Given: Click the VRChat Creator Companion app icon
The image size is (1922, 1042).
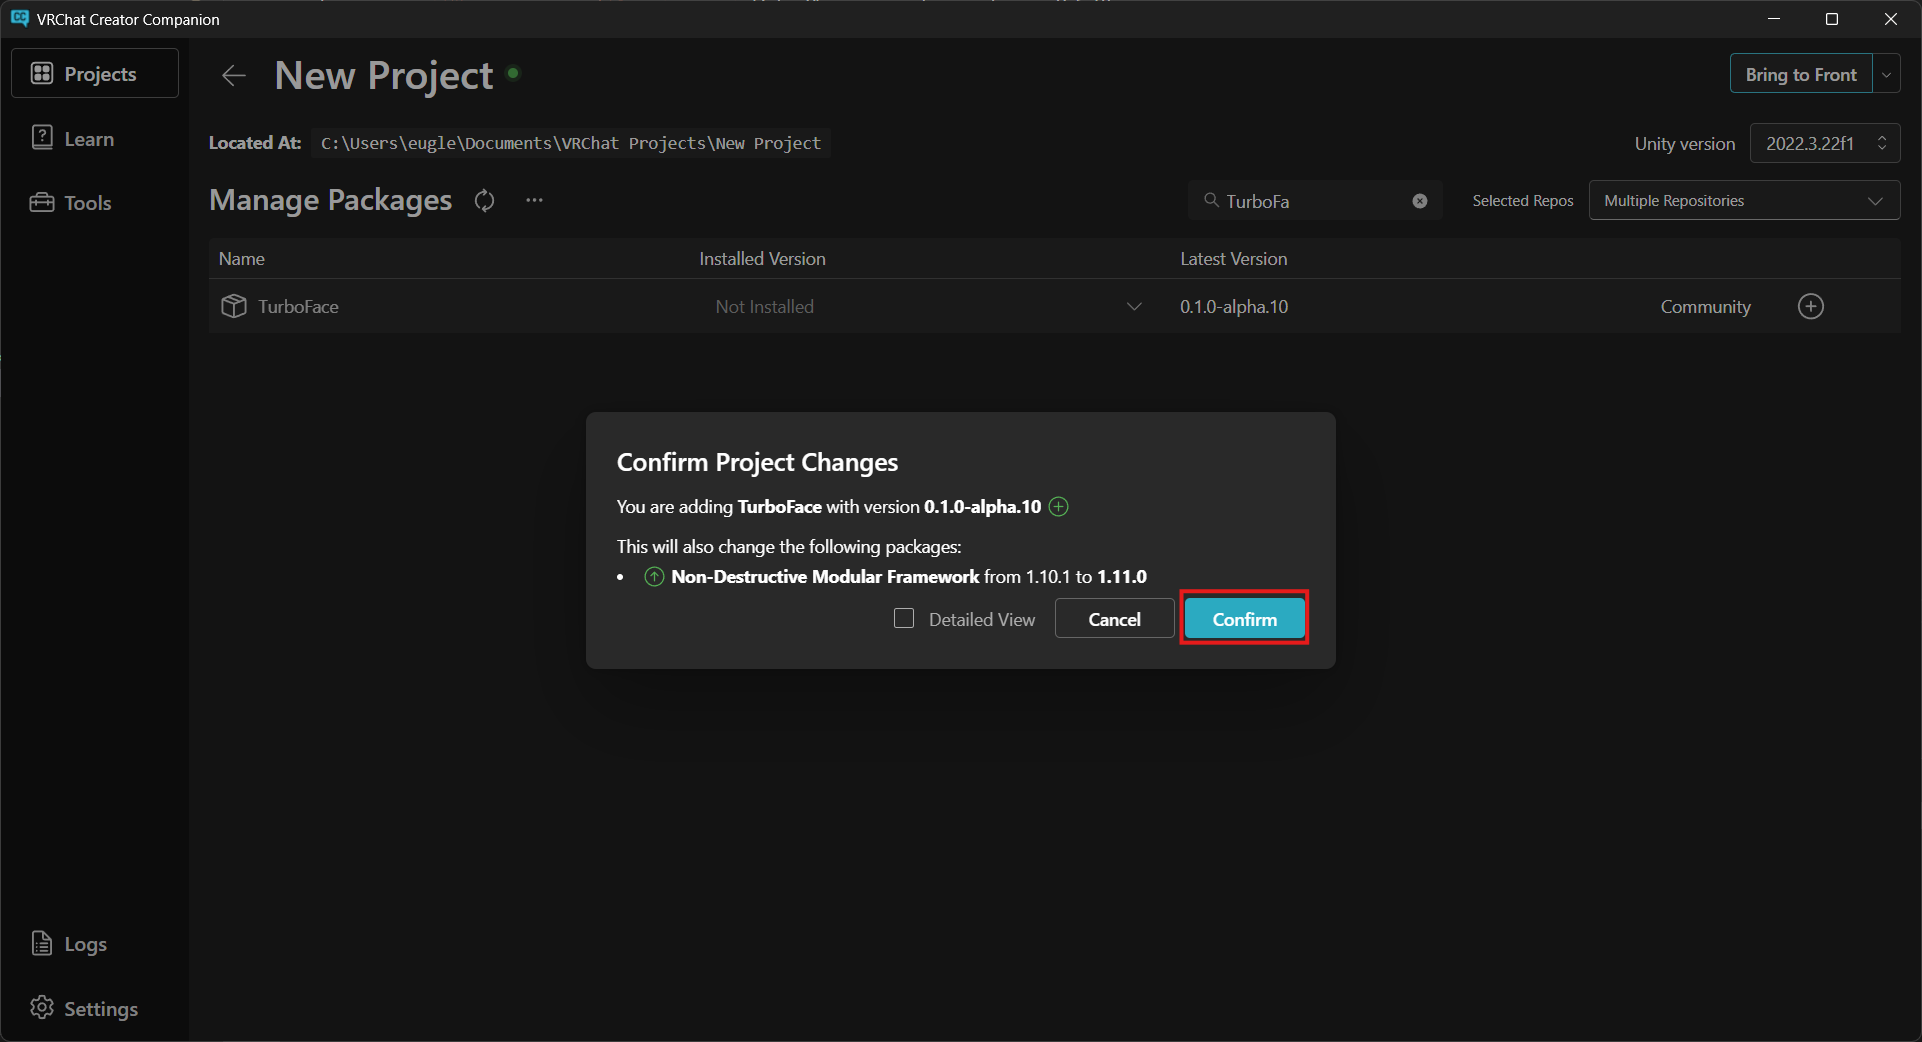Looking at the screenshot, I should click(20, 19).
